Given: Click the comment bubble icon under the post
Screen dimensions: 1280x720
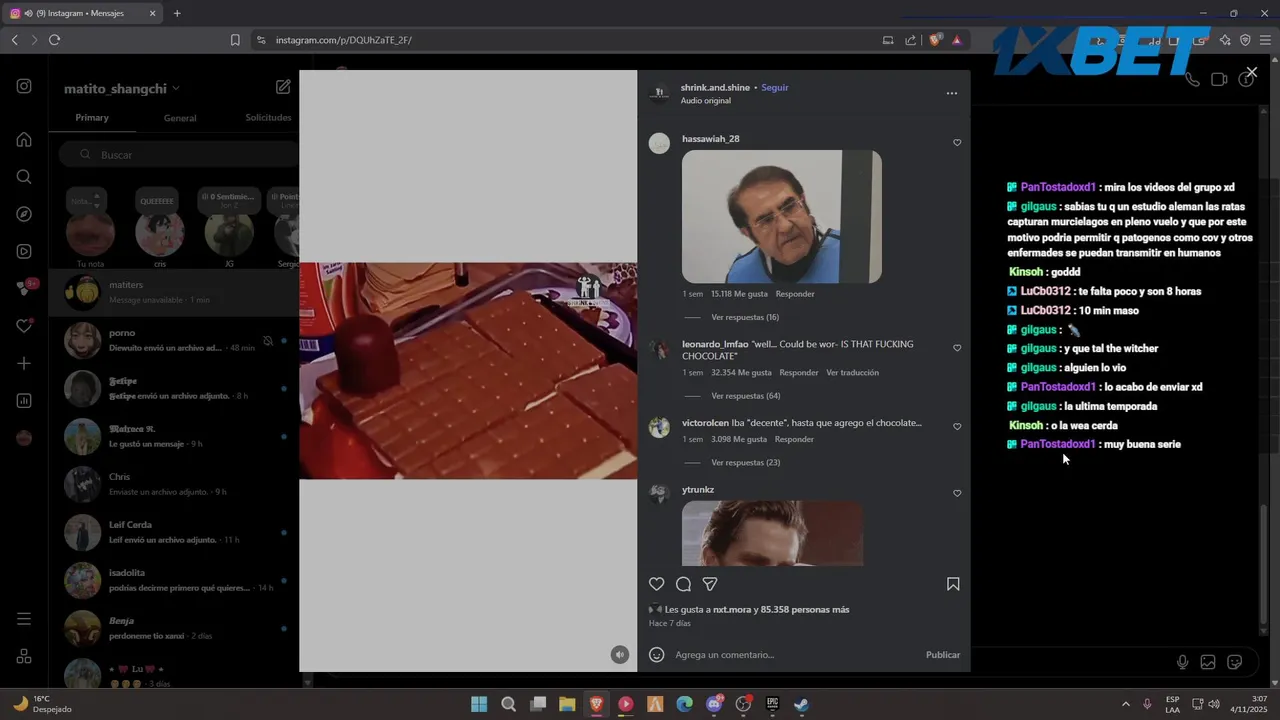Looking at the screenshot, I should pos(683,584).
